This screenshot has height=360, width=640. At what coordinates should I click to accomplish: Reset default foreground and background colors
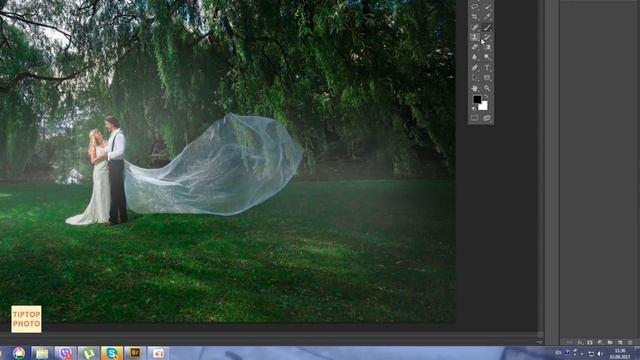click(474, 108)
